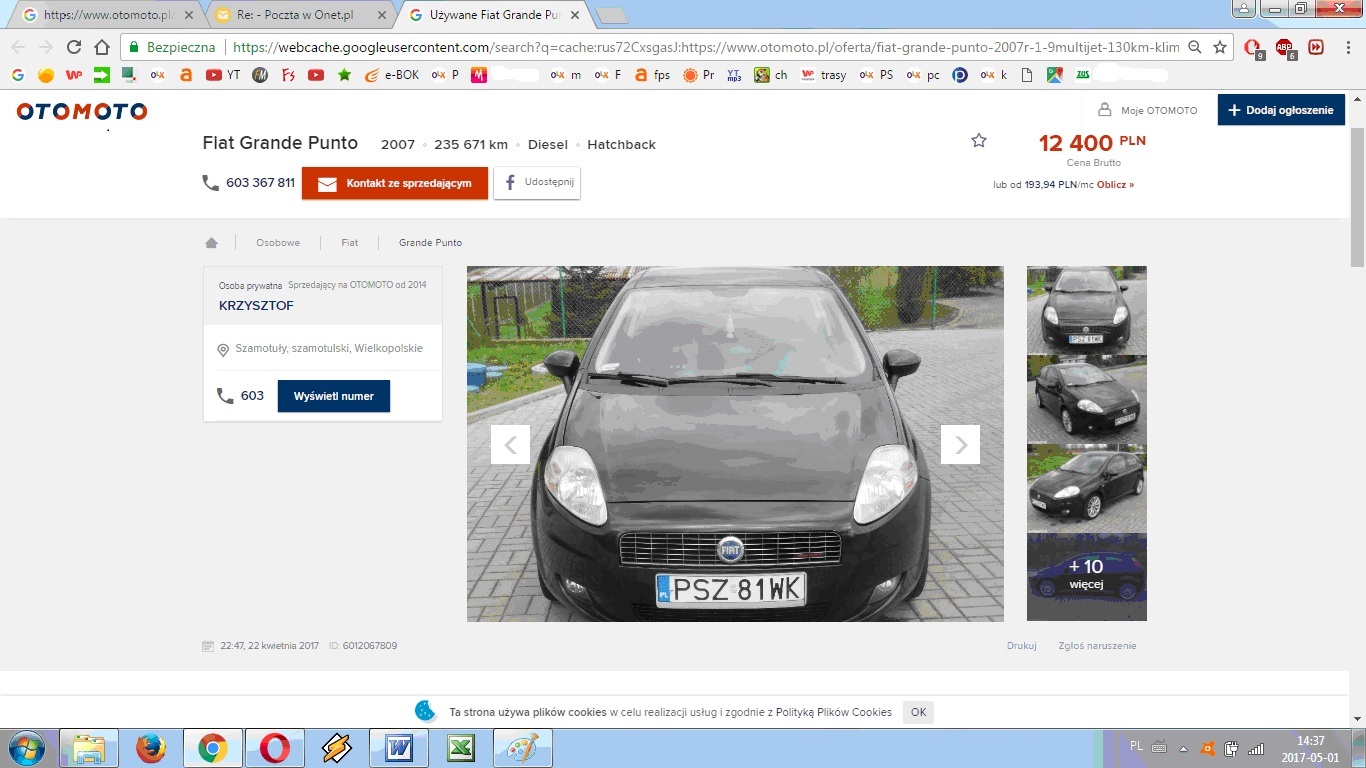Click the YT bookmark in bookmarks bar
The image size is (1366, 768).
pos(223,75)
